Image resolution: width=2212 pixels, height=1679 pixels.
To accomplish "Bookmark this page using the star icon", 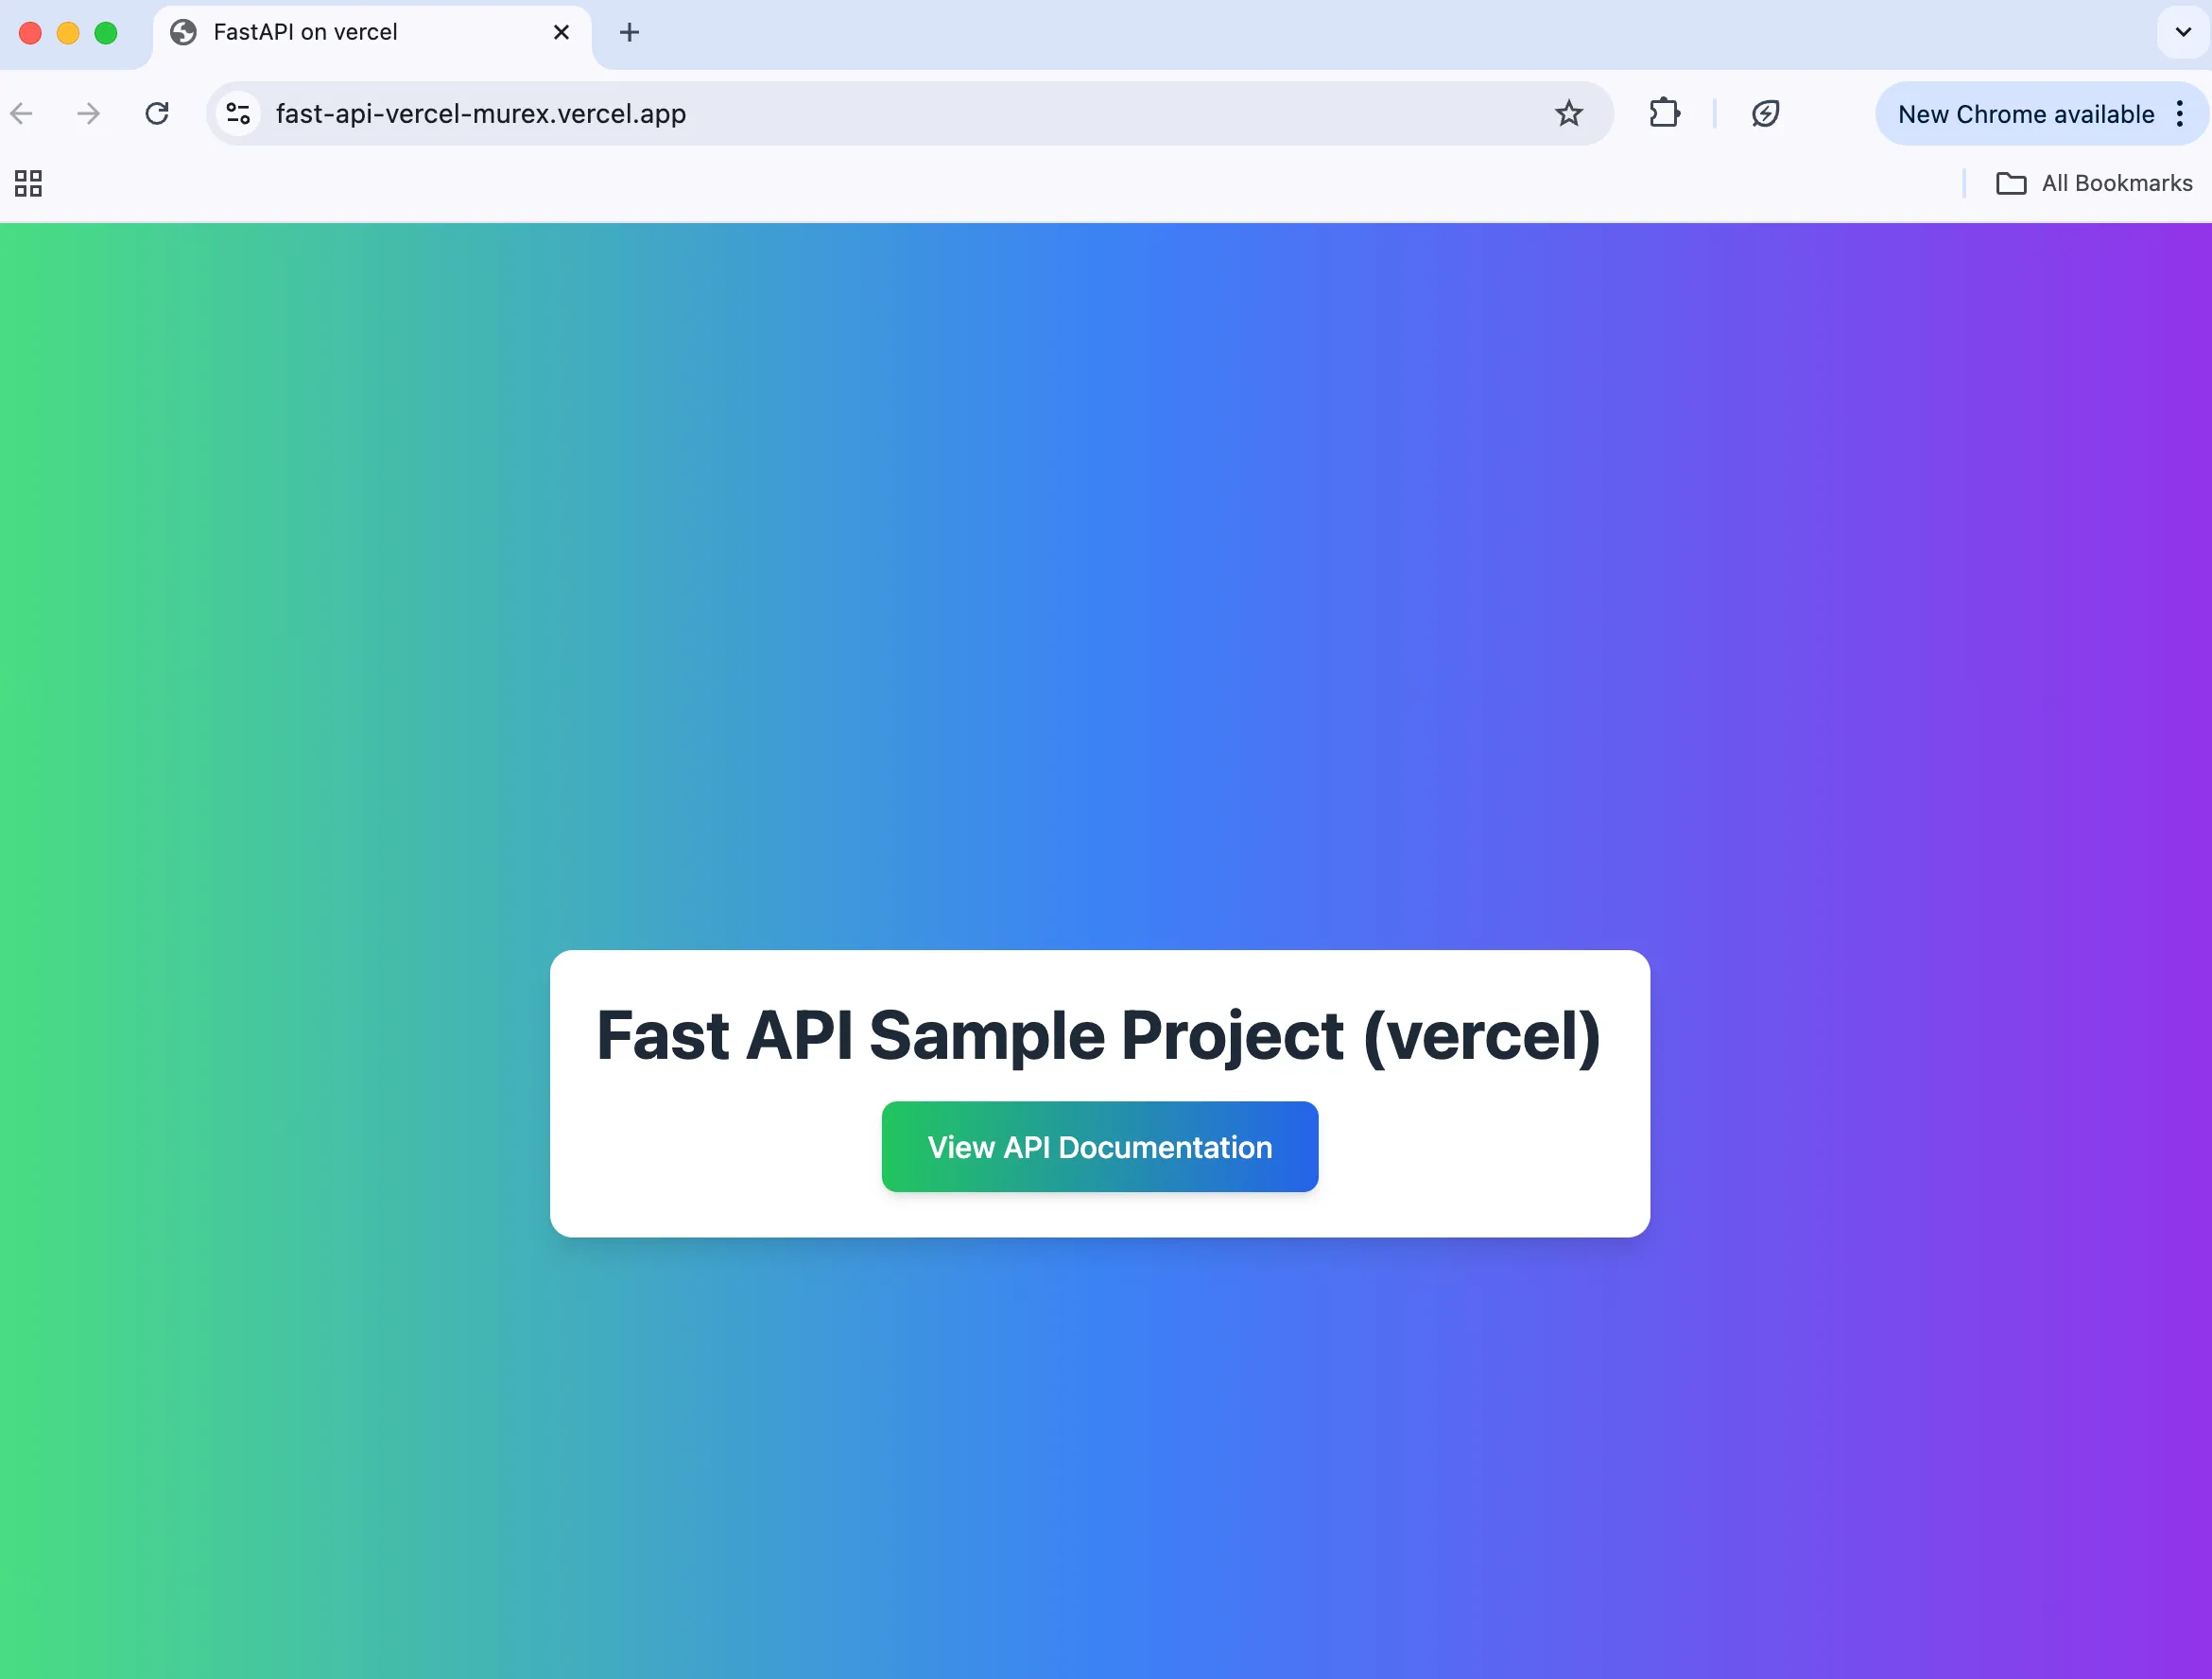I will click(x=1568, y=113).
